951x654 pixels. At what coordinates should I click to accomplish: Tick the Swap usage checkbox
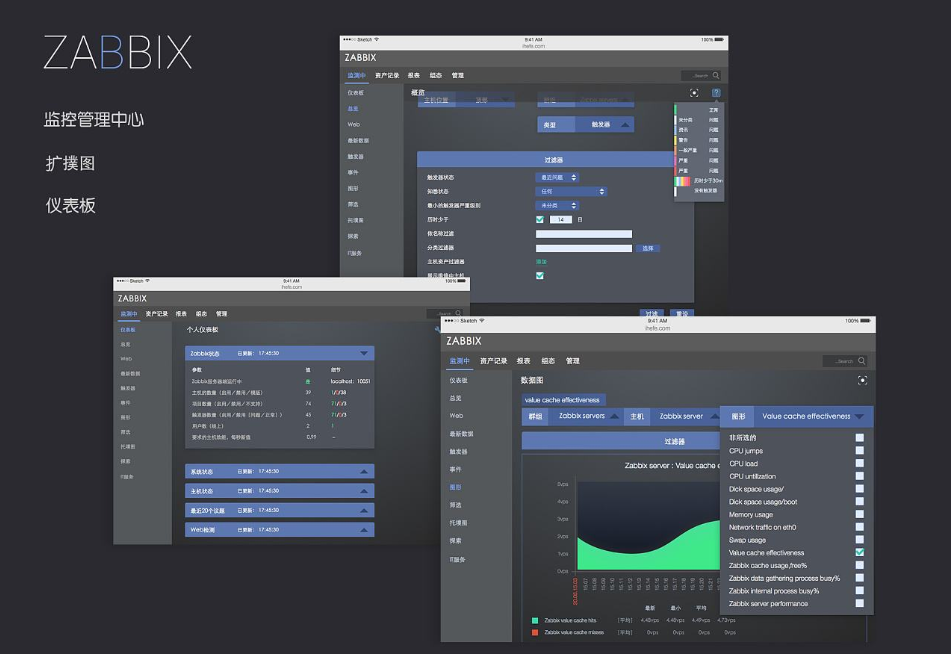pyautogui.click(x=859, y=539)
